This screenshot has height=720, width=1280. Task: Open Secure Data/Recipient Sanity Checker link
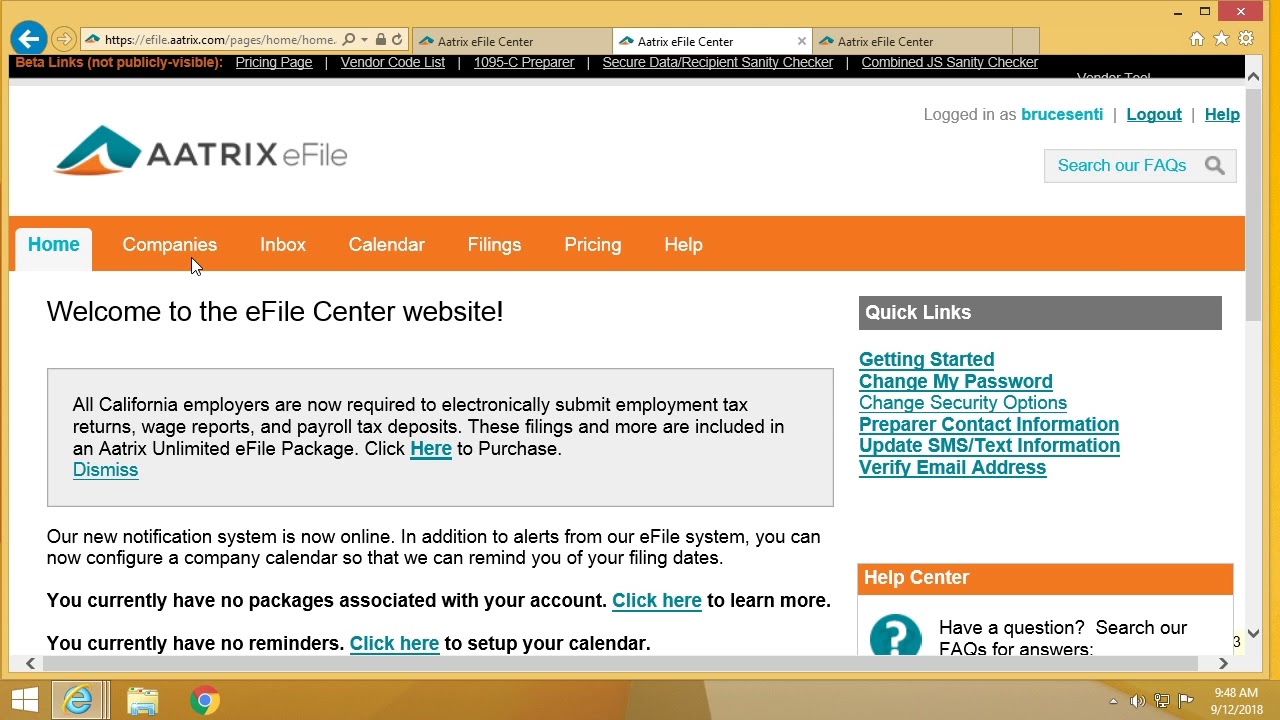718,62
